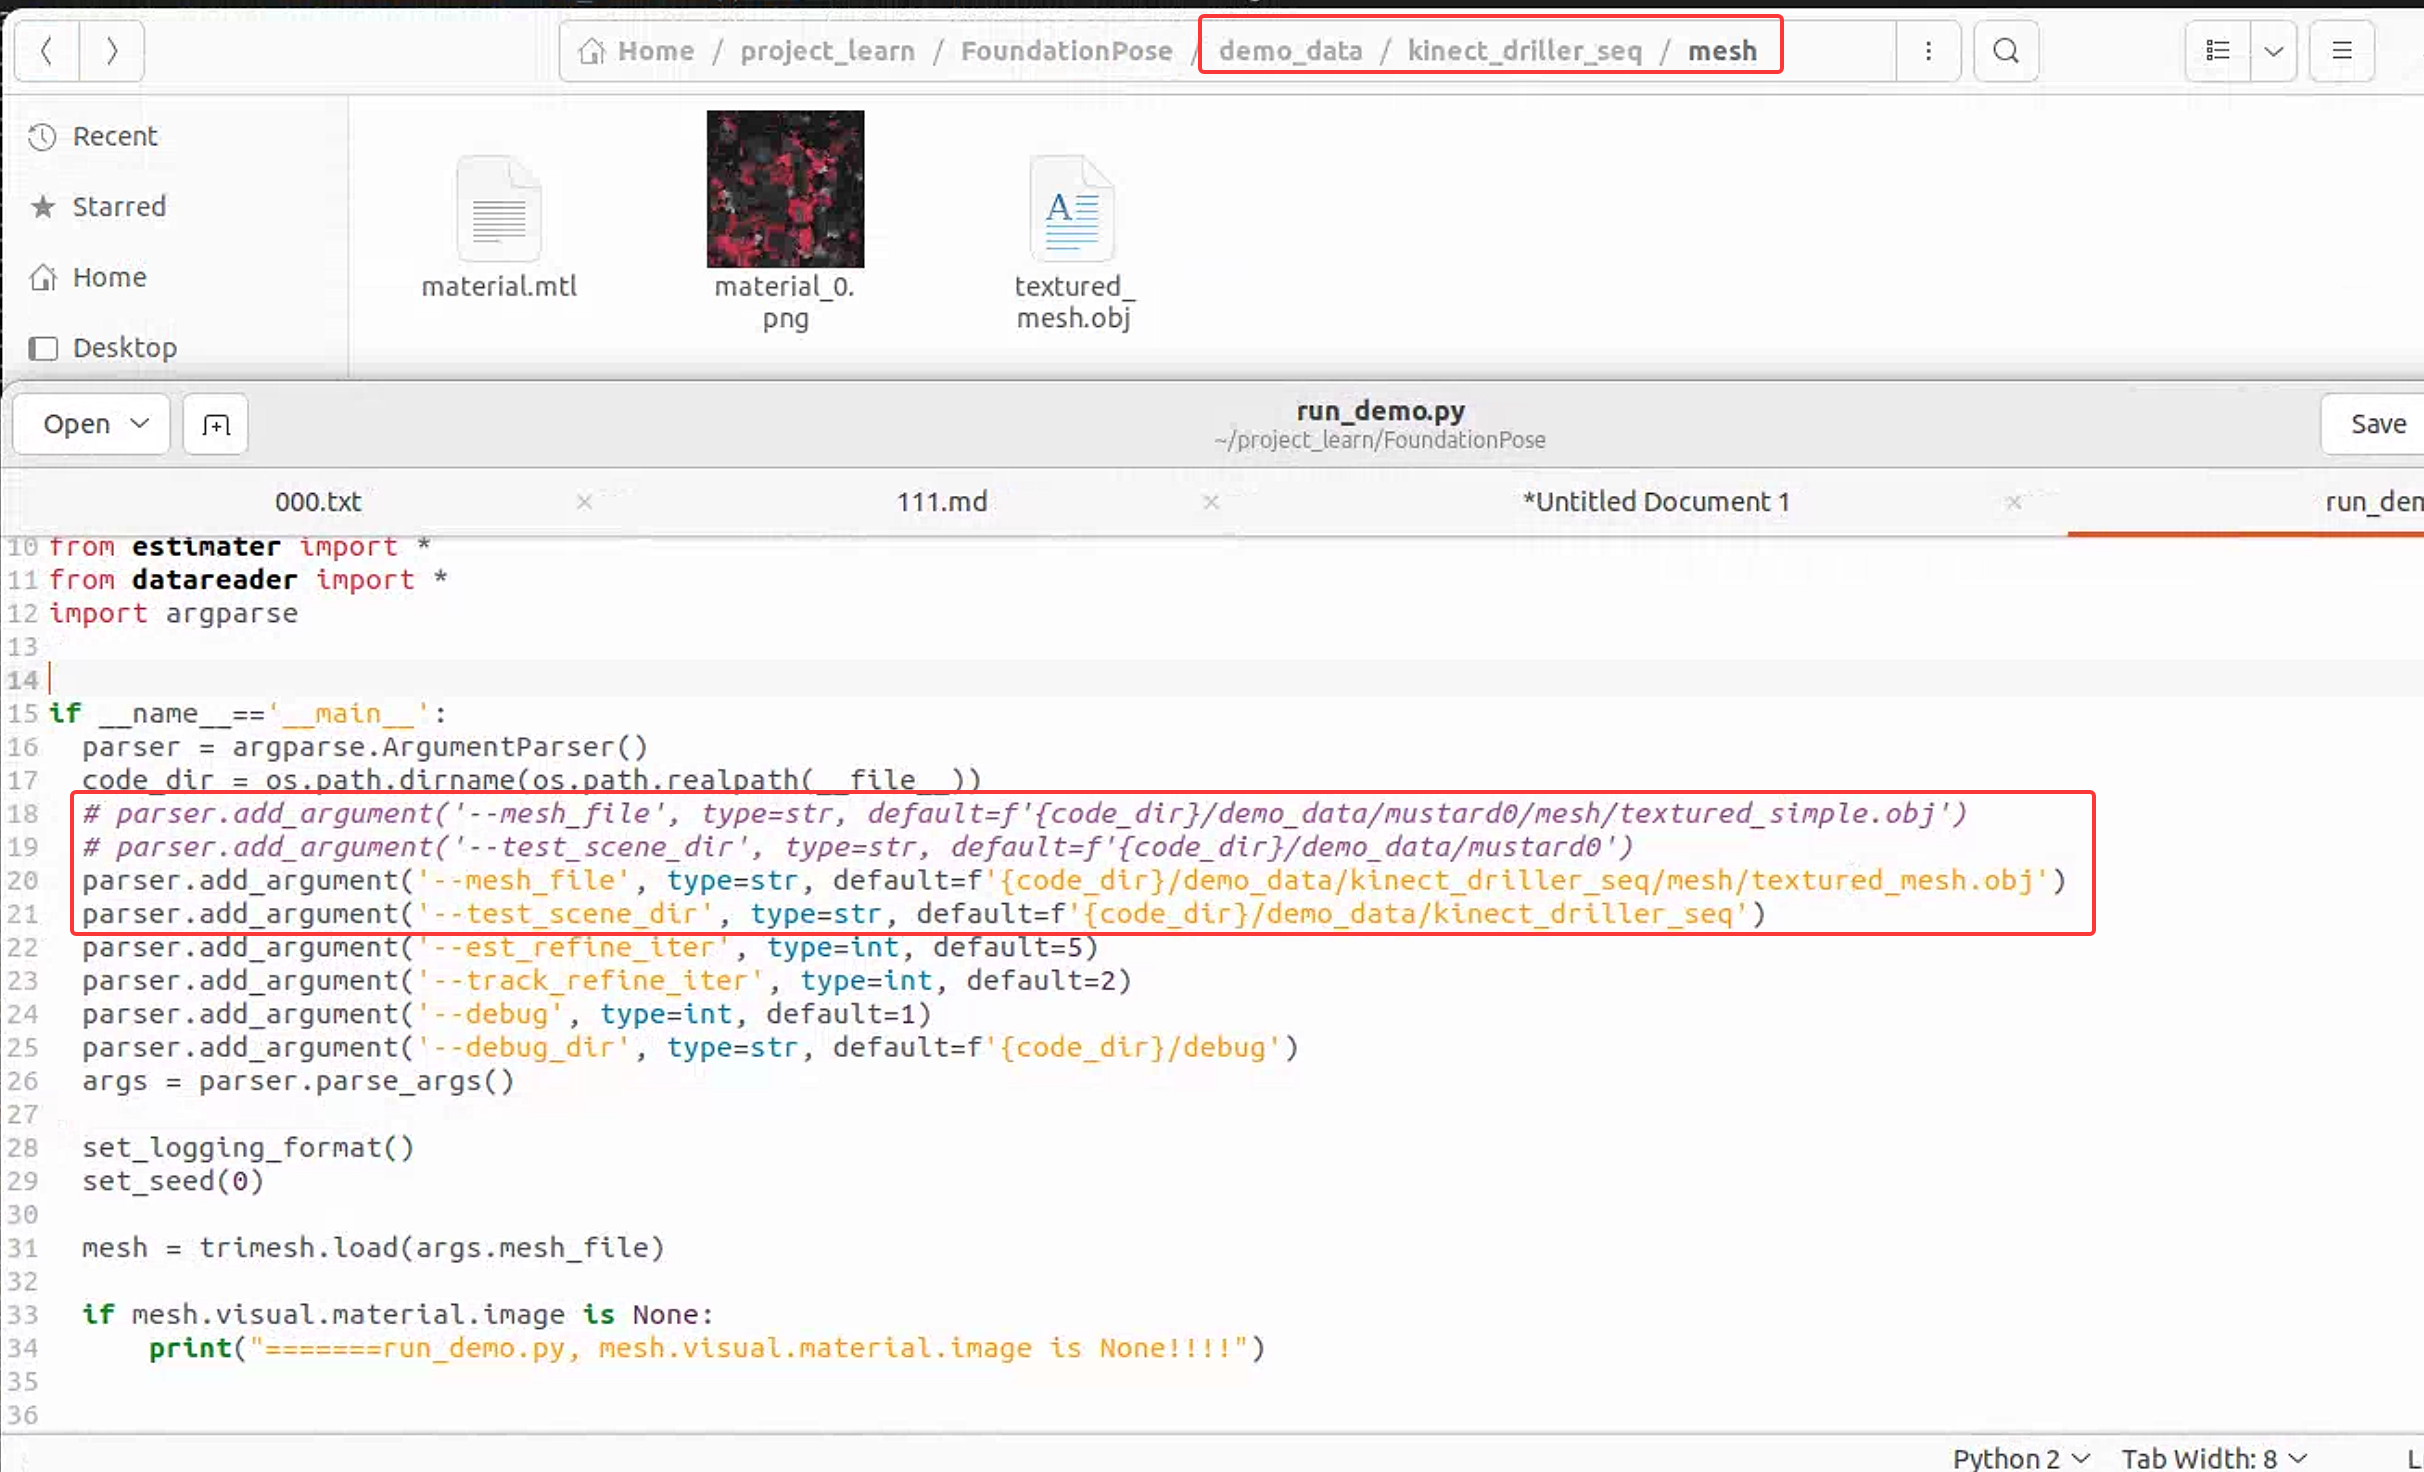Navigate to kinect_driller_seq in path bar
Viewport: 2424px width, 1472px height.
click(1524, 50)
